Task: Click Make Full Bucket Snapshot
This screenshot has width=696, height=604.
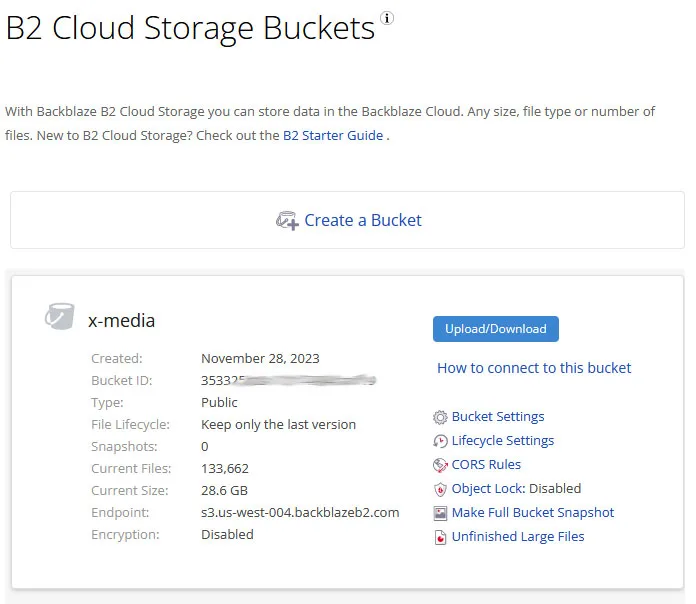Action: [533, 513]
